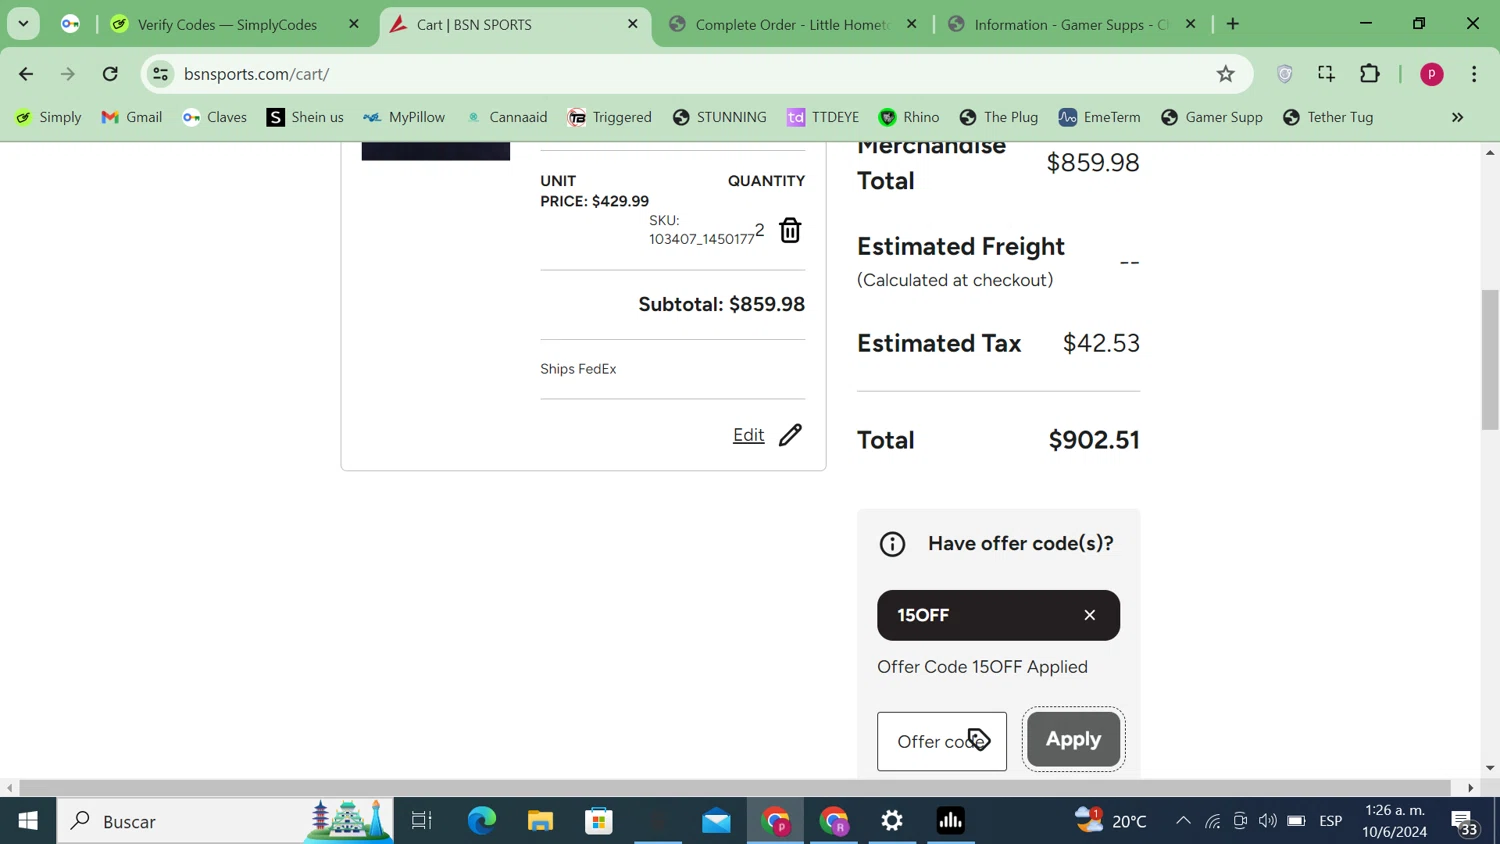Switch to Information Gamer Supps tab
Image resolution: width=1500 pixels, height=844 pixels.
(x=1071, y=24)
